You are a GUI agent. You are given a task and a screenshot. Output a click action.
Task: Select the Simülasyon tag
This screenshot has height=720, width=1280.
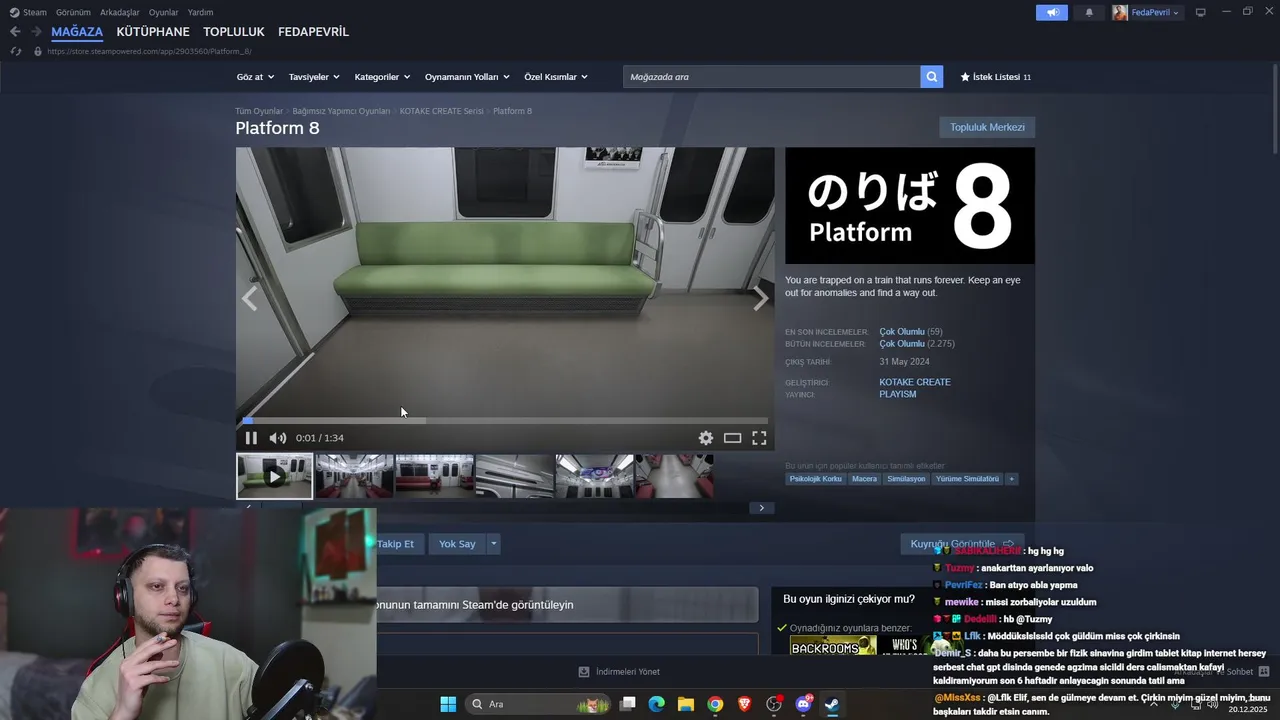click(x=906, y=479)
